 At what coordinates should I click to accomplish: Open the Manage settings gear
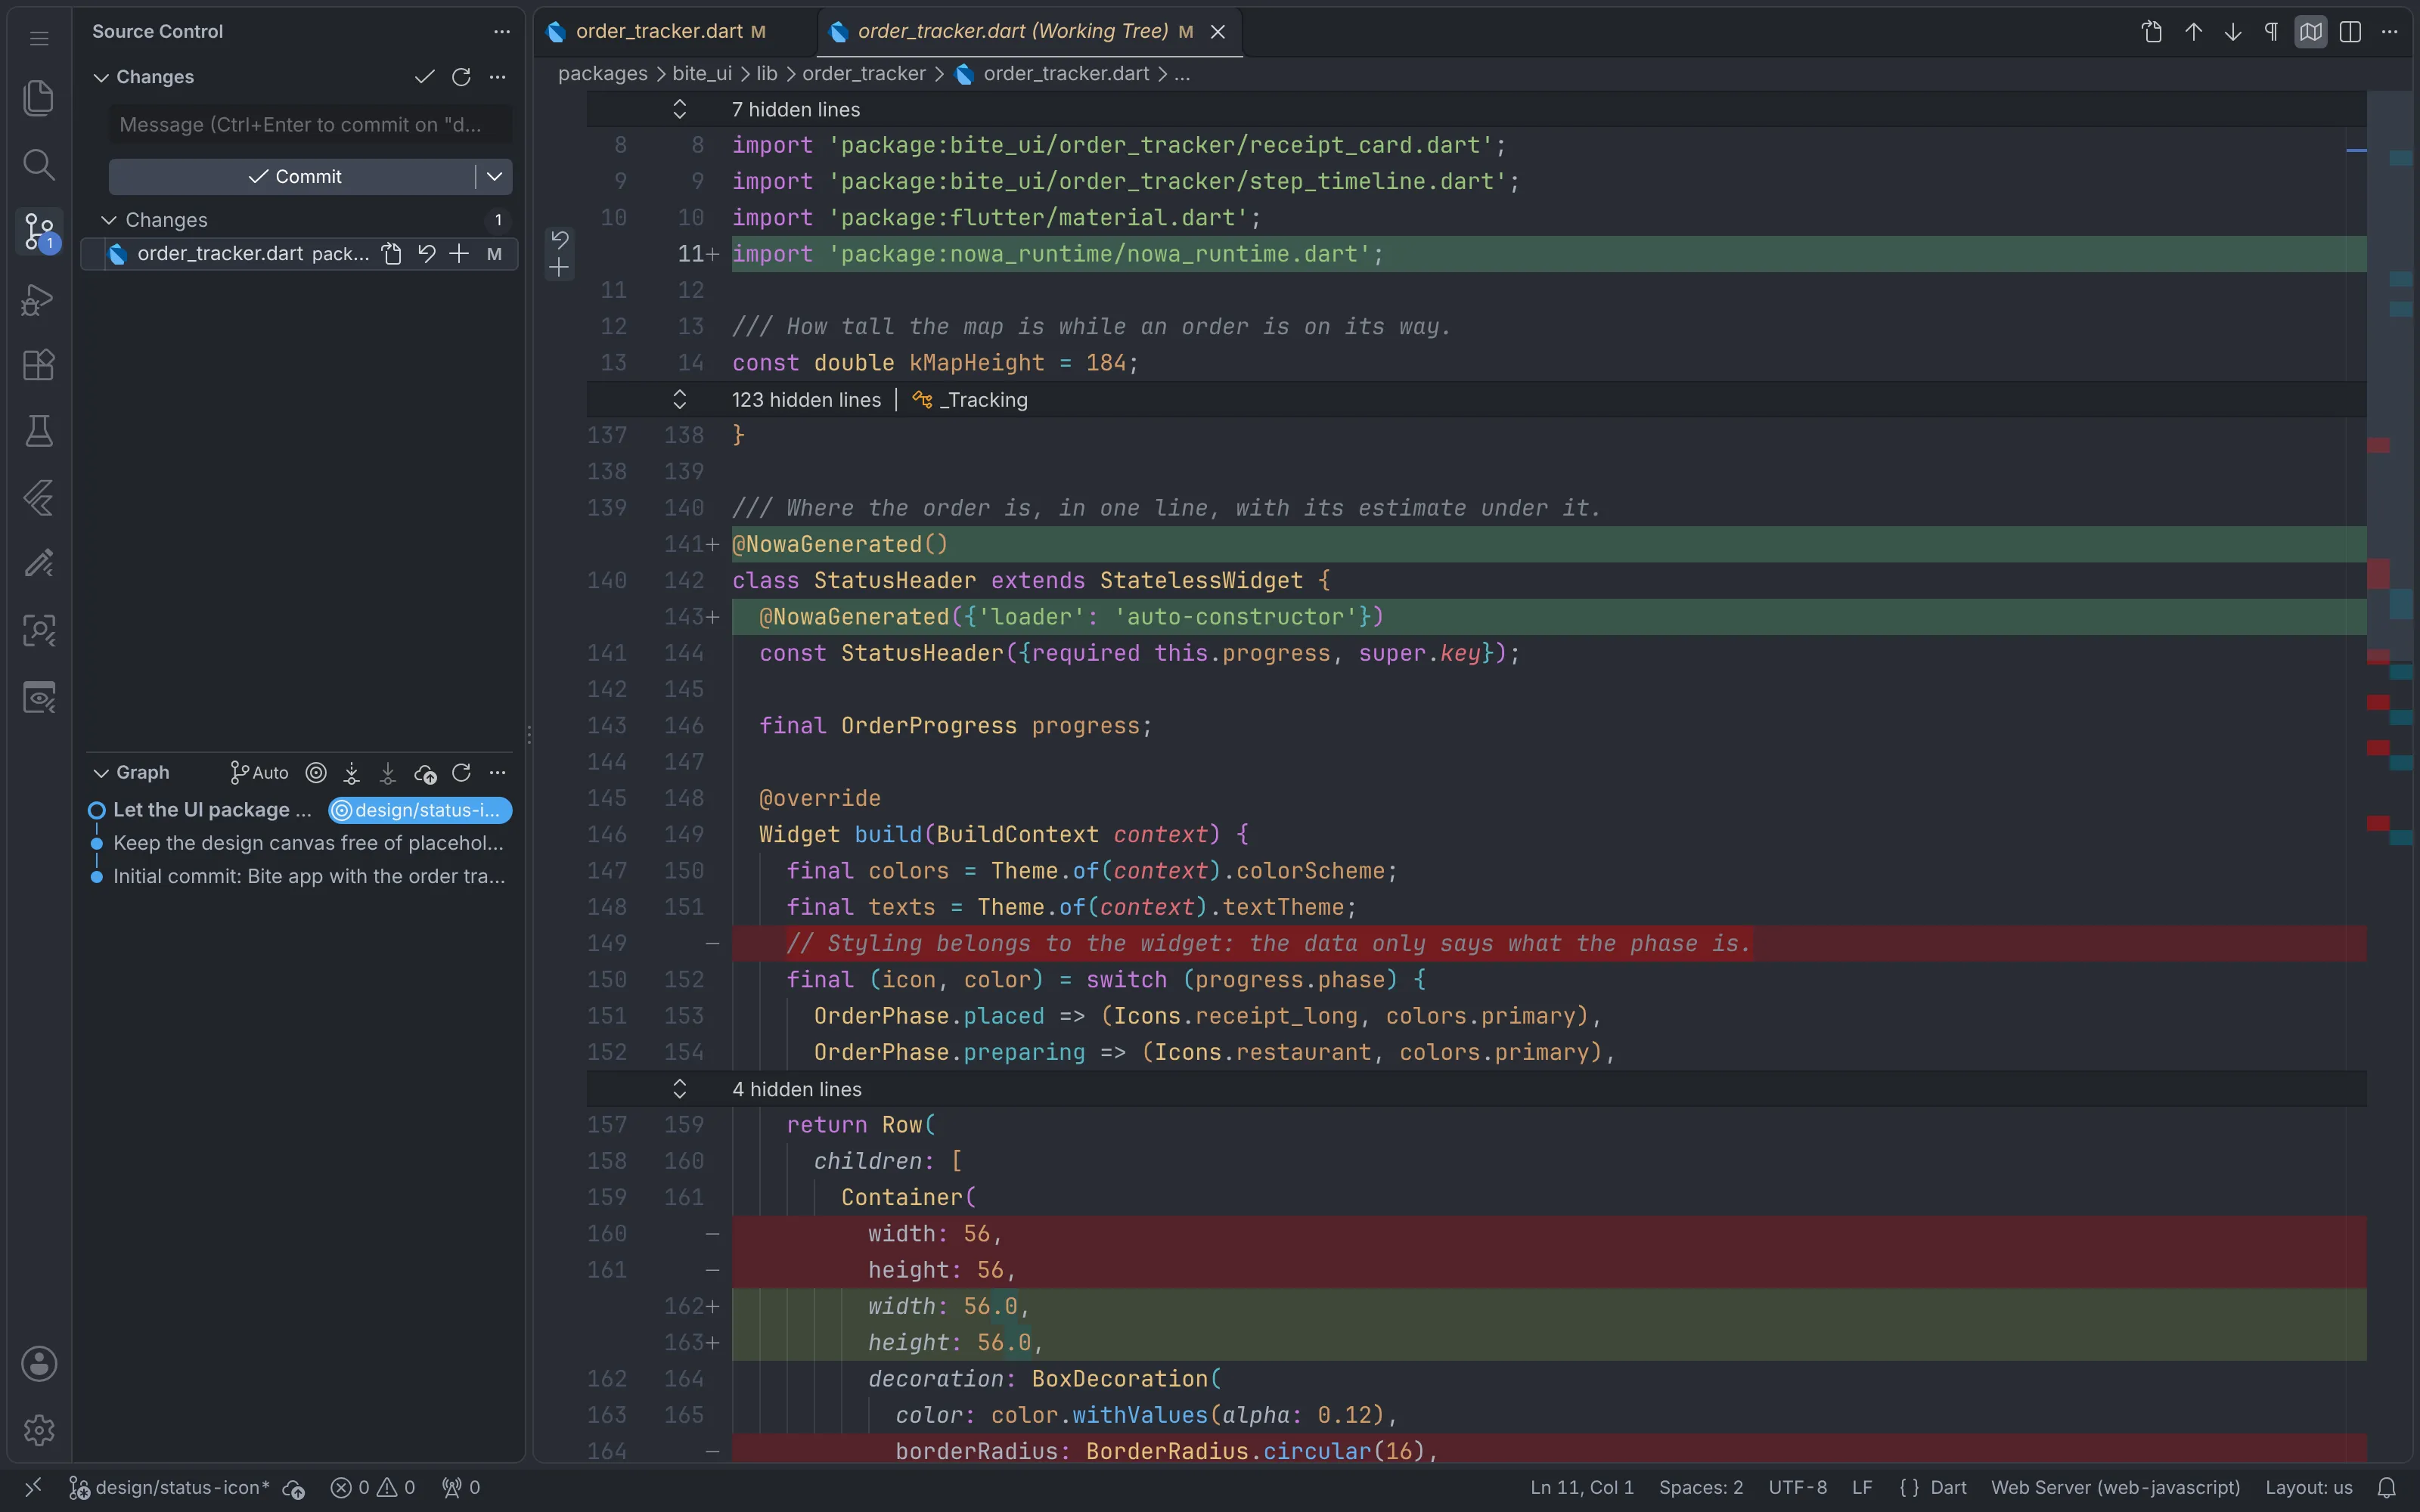click(39, 1430)
